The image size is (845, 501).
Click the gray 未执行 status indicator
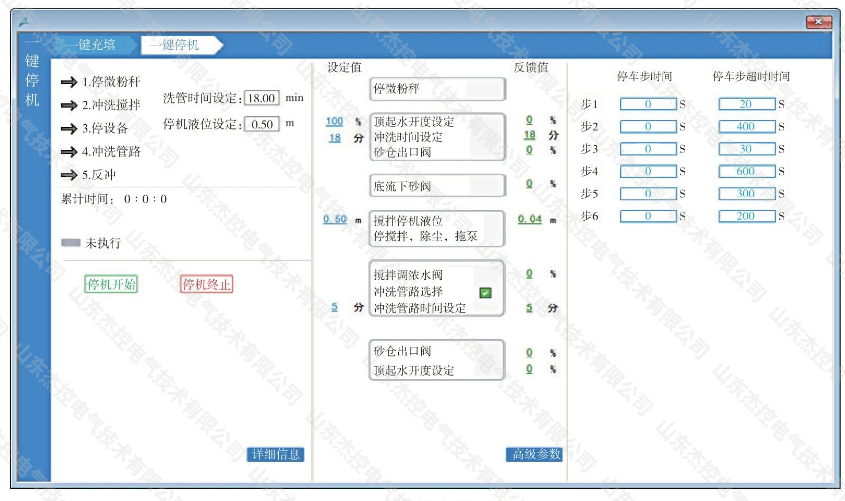tap(70, 243)
